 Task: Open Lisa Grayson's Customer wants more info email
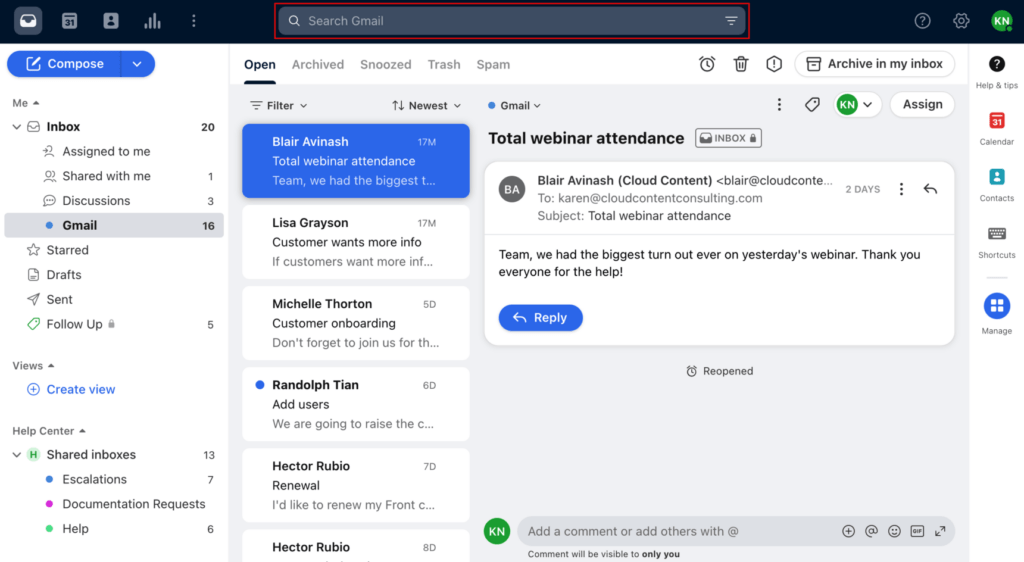pos(356,242)
